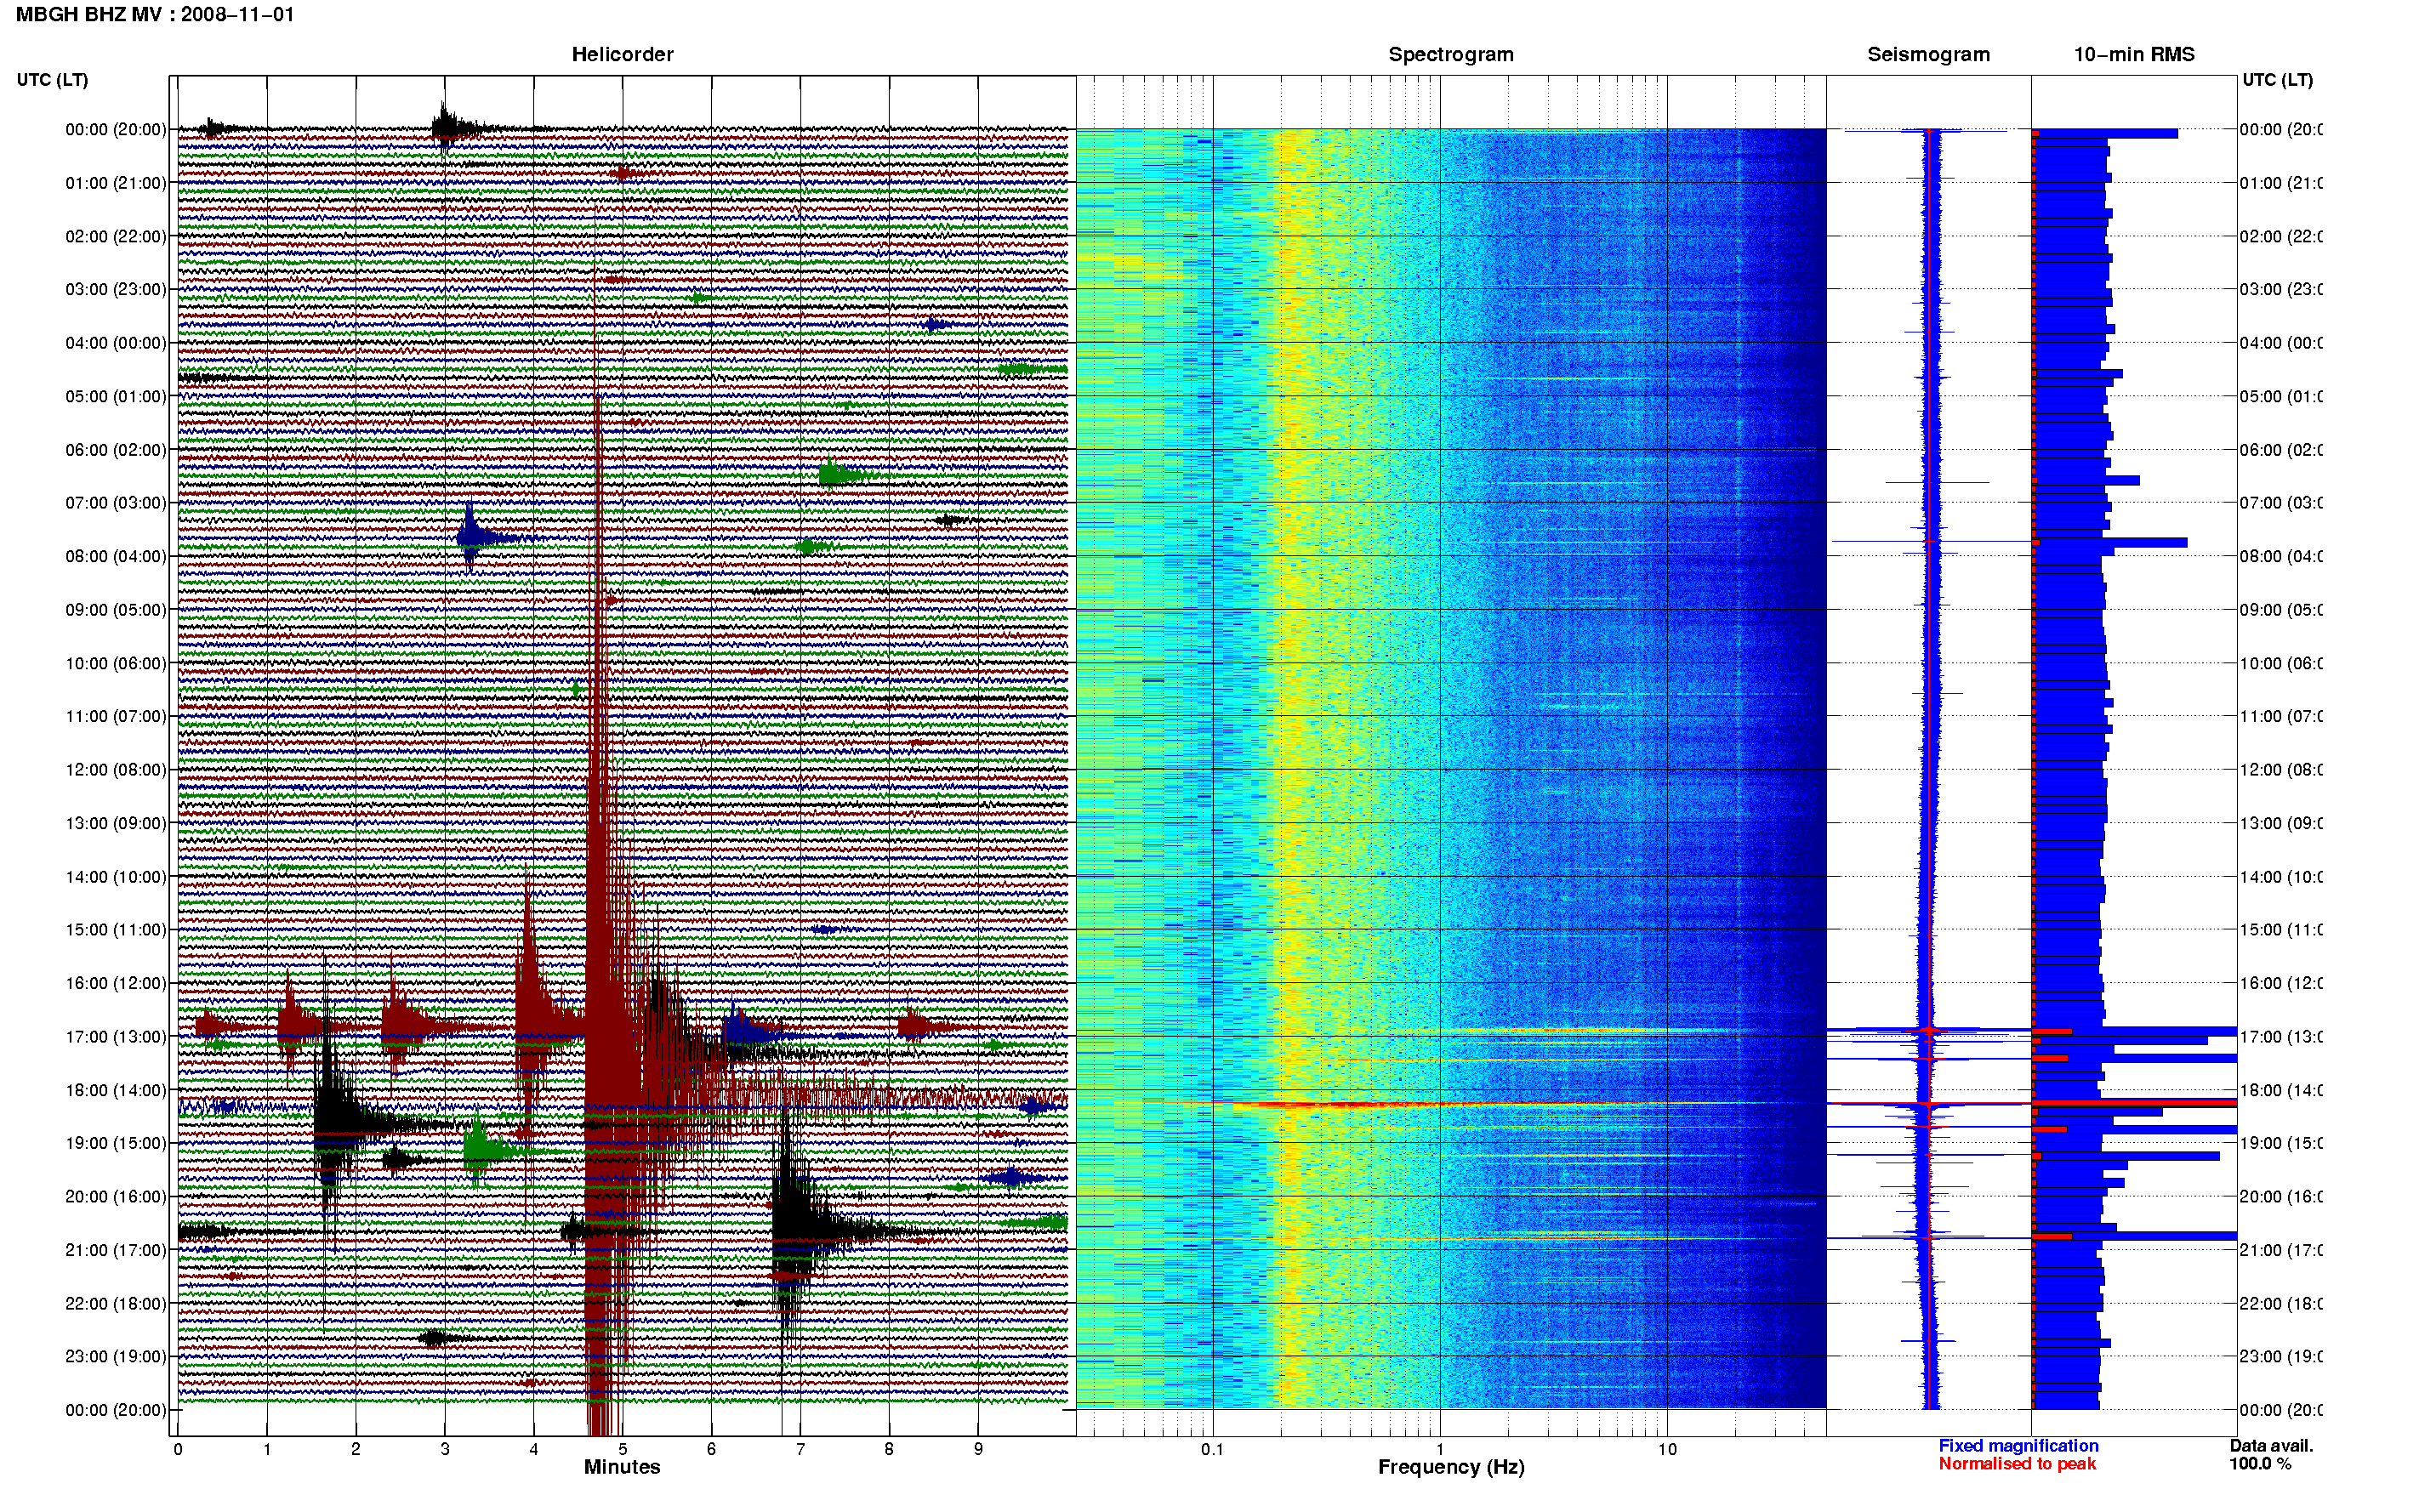The height and width of the screenshot is (1512, 2419).
Task: Click the '8' tick on the Minutes axis
Action: [x=889, y=1449]
